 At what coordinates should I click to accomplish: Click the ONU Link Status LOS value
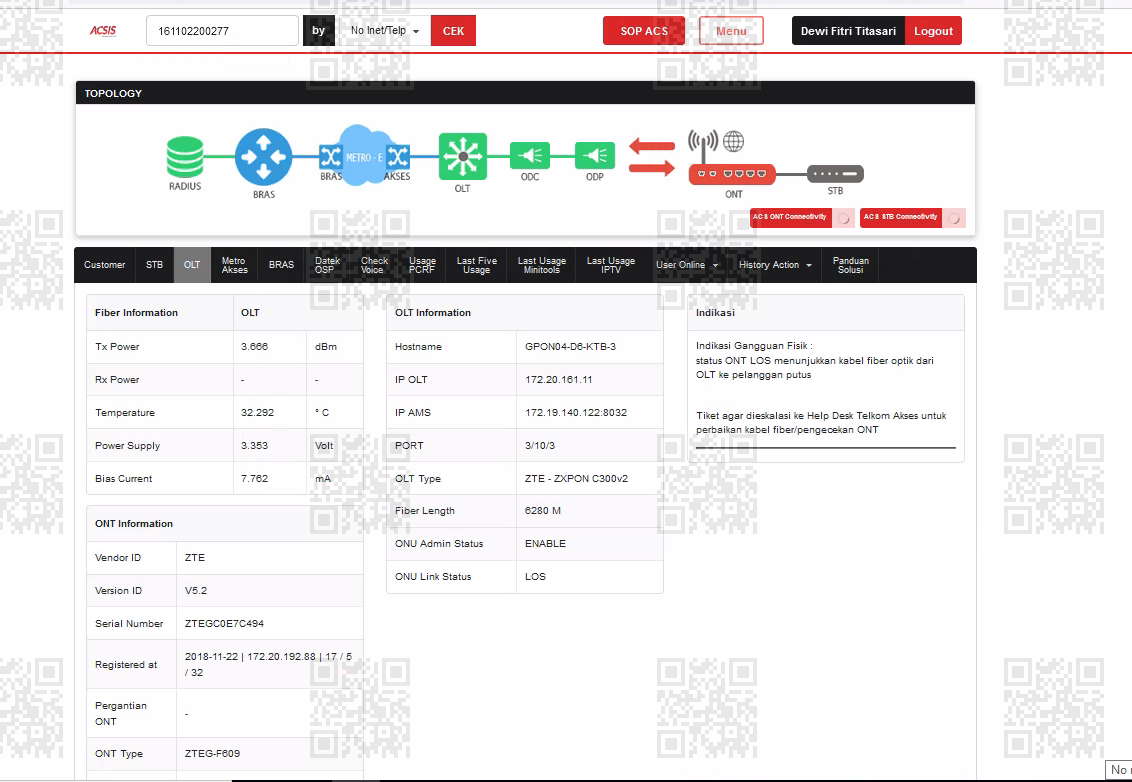point(535,577)
